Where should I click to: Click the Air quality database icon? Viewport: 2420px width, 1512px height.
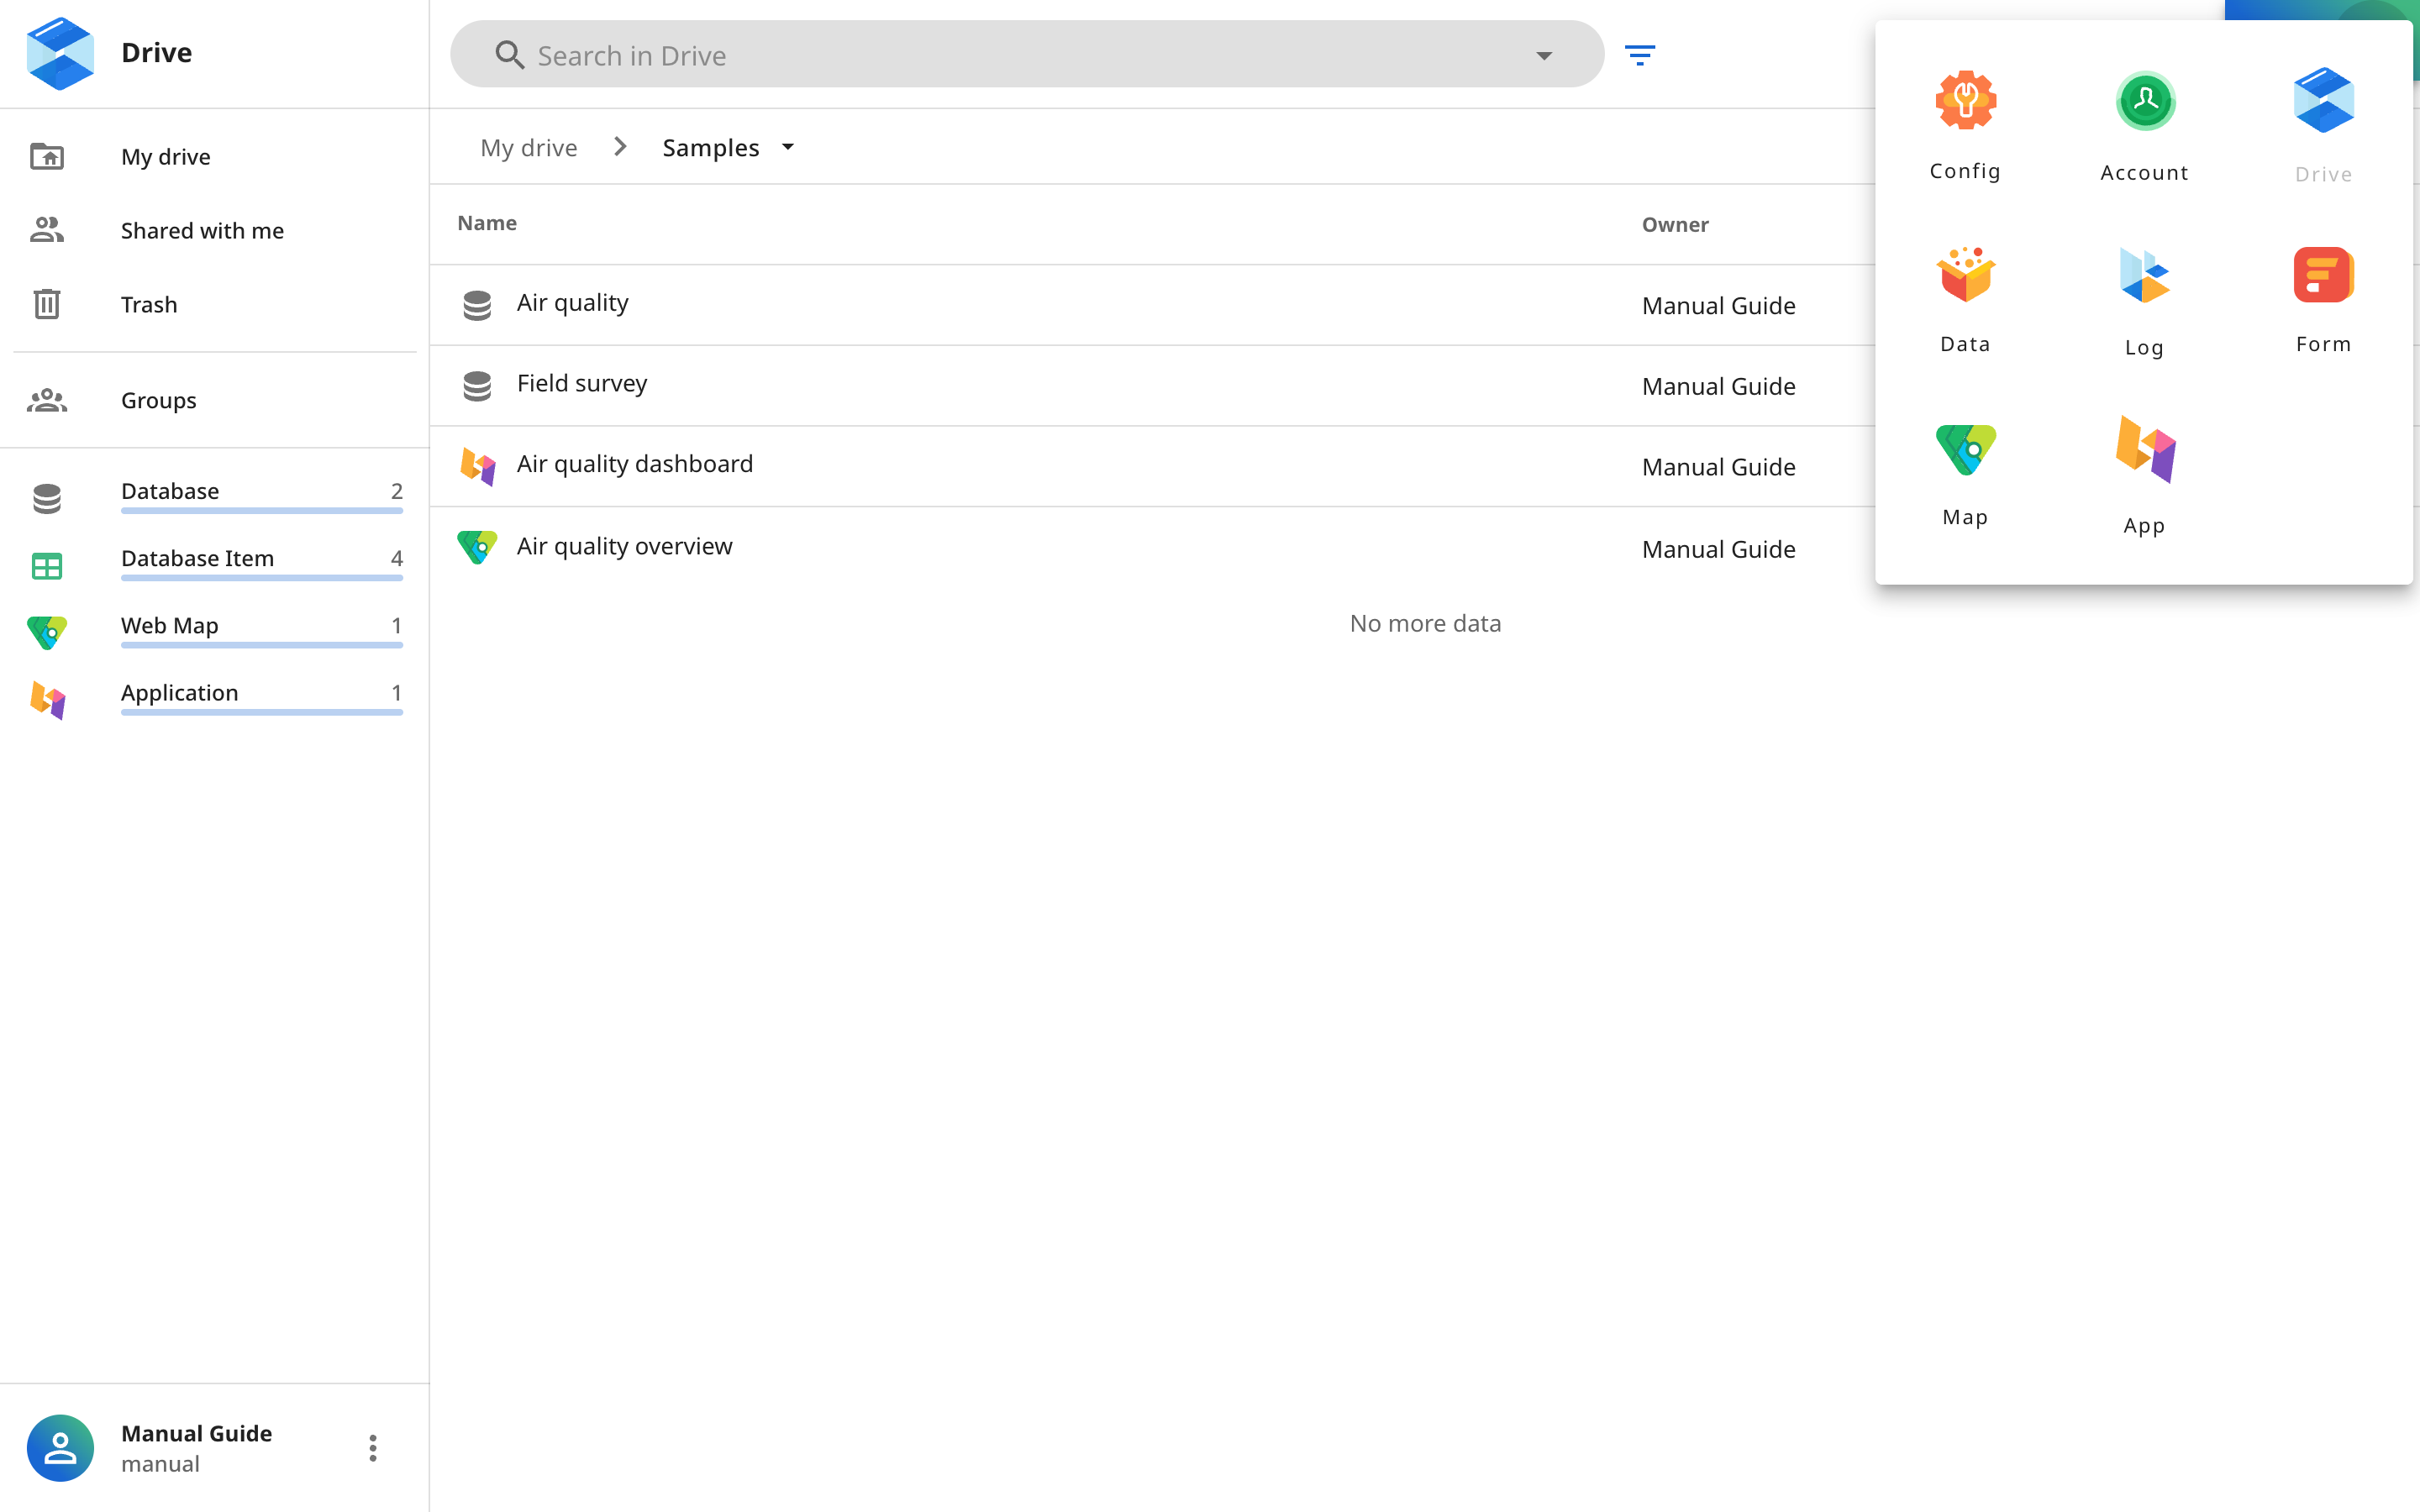[x=477, y=305]
